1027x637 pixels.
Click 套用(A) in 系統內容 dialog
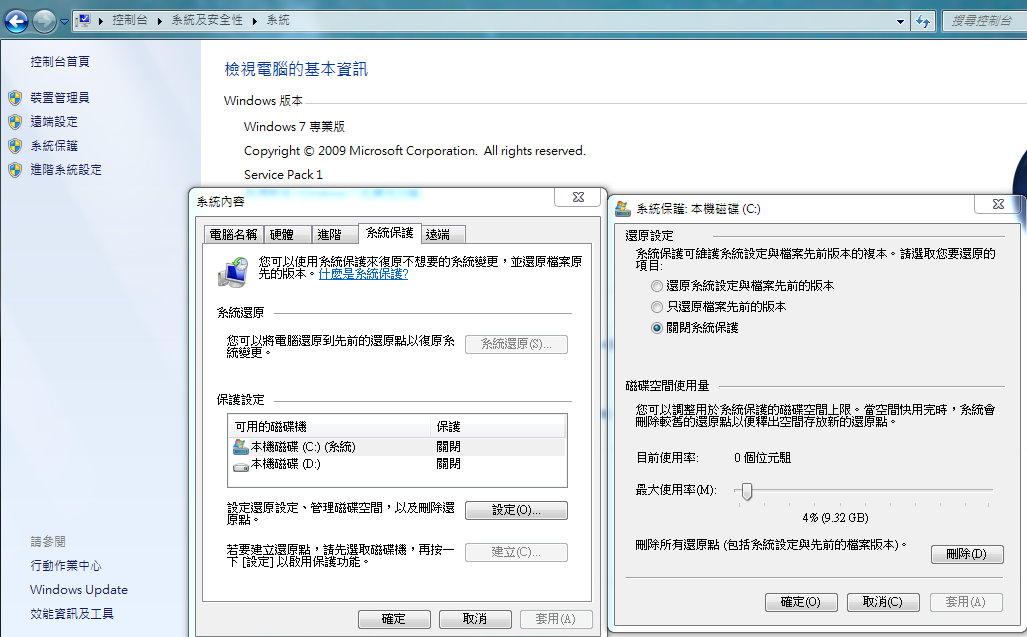coord(555,619)
